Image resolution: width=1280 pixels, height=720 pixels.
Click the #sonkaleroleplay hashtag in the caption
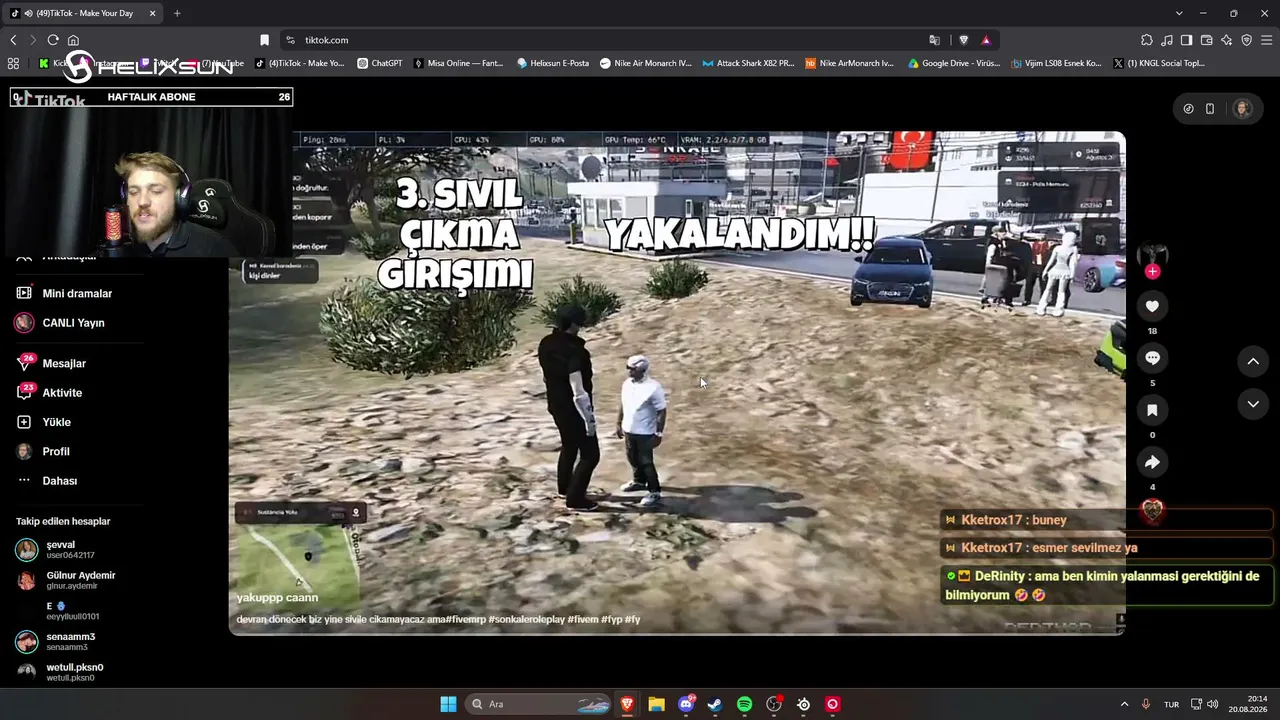[x=527, y=620]
